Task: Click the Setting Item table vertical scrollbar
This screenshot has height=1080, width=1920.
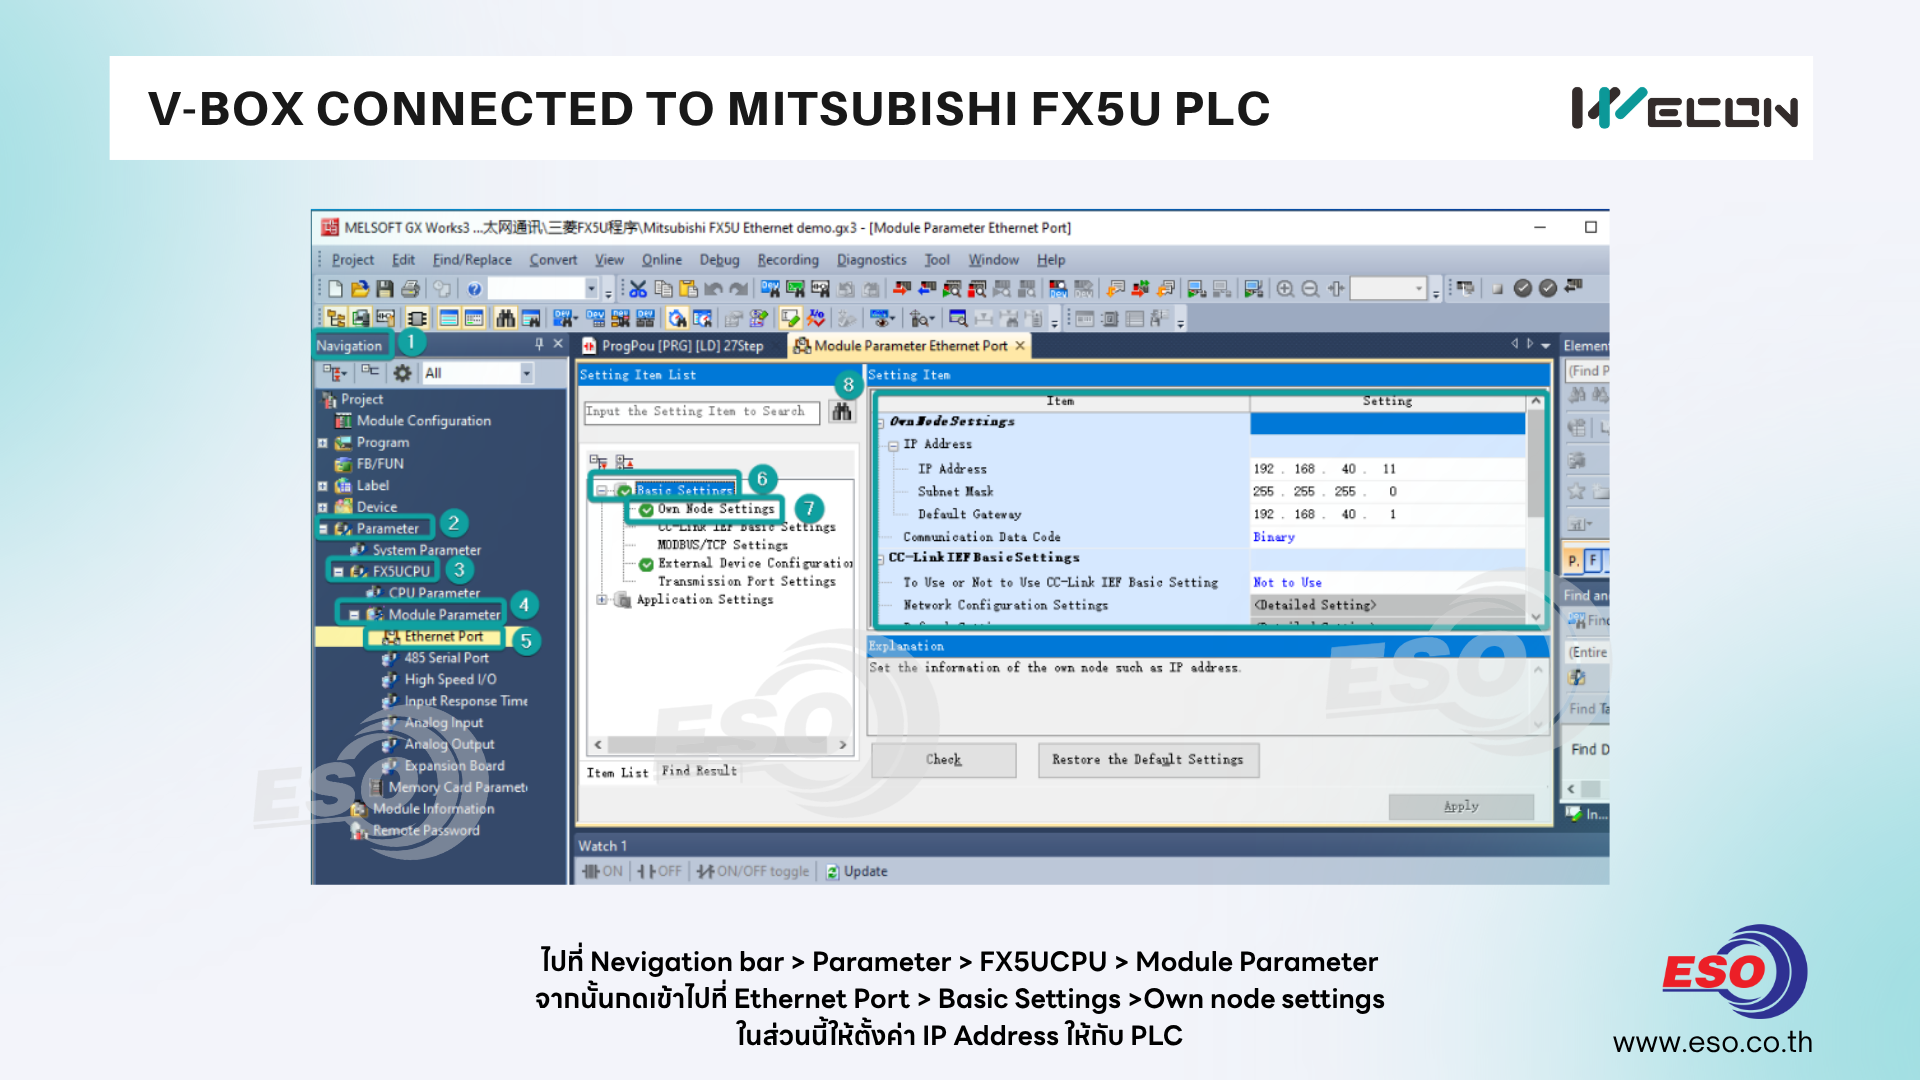Action: tap(1535, 510)
